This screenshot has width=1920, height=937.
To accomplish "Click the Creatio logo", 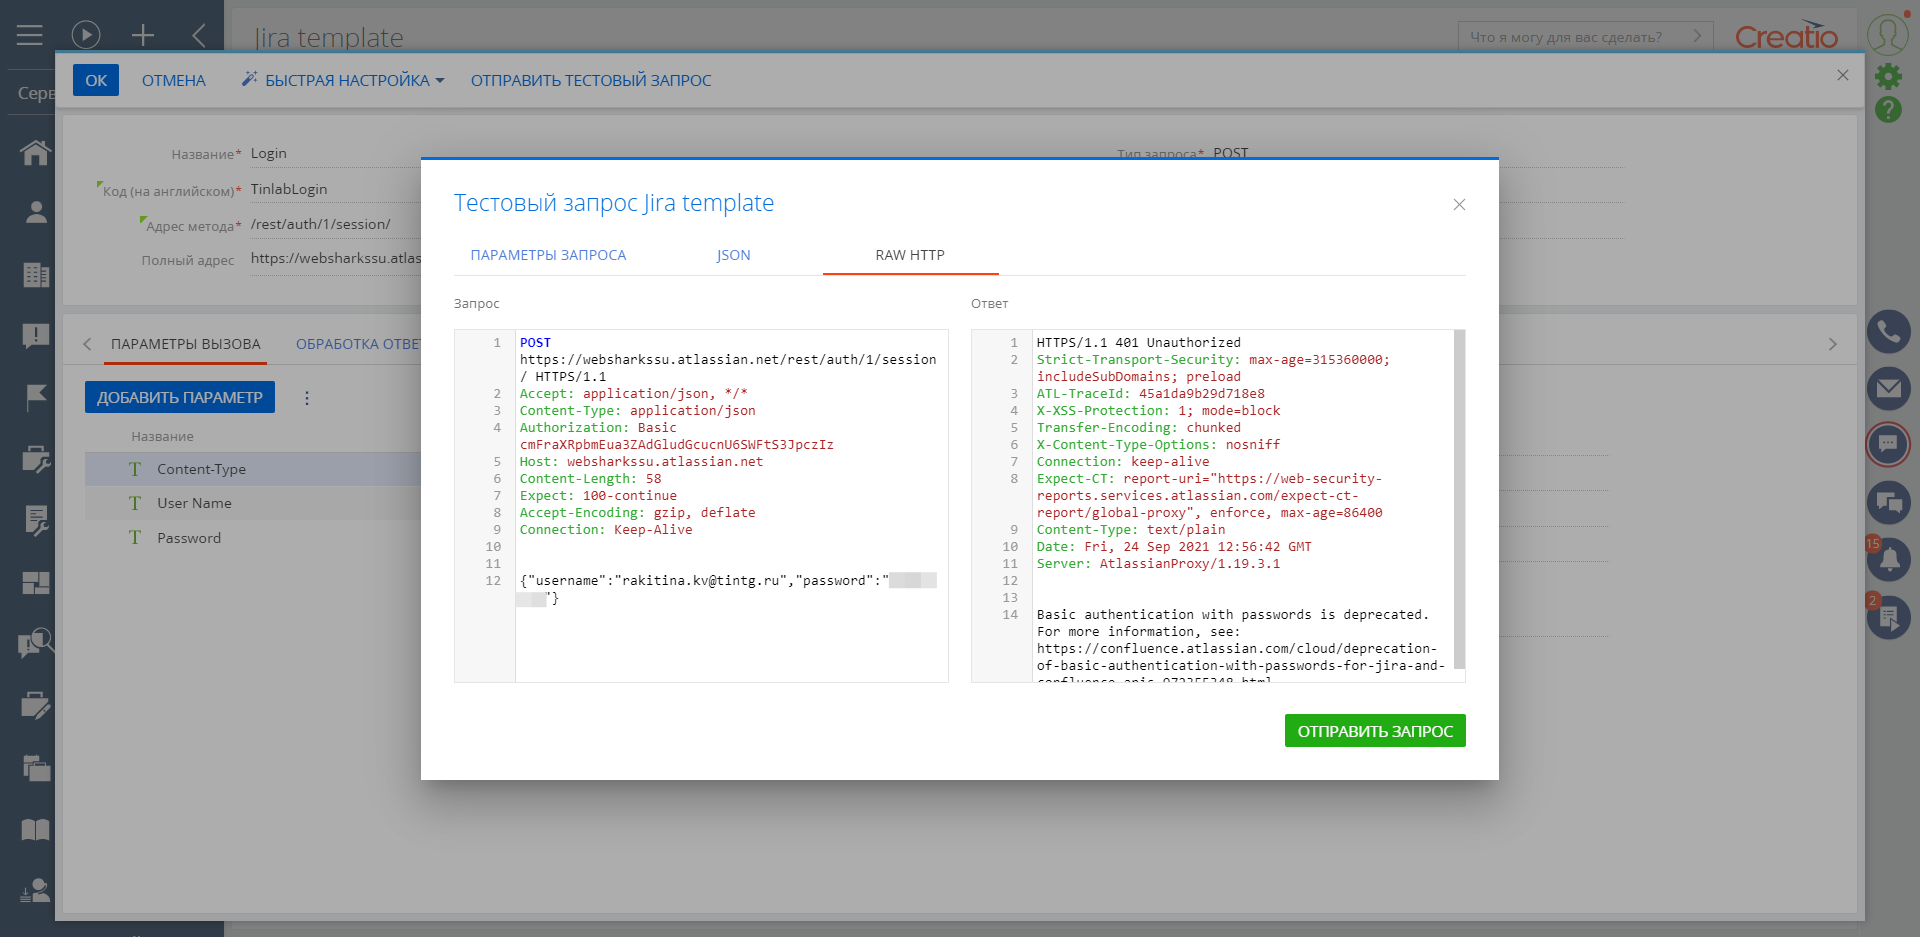I will tap(1786, 35).
